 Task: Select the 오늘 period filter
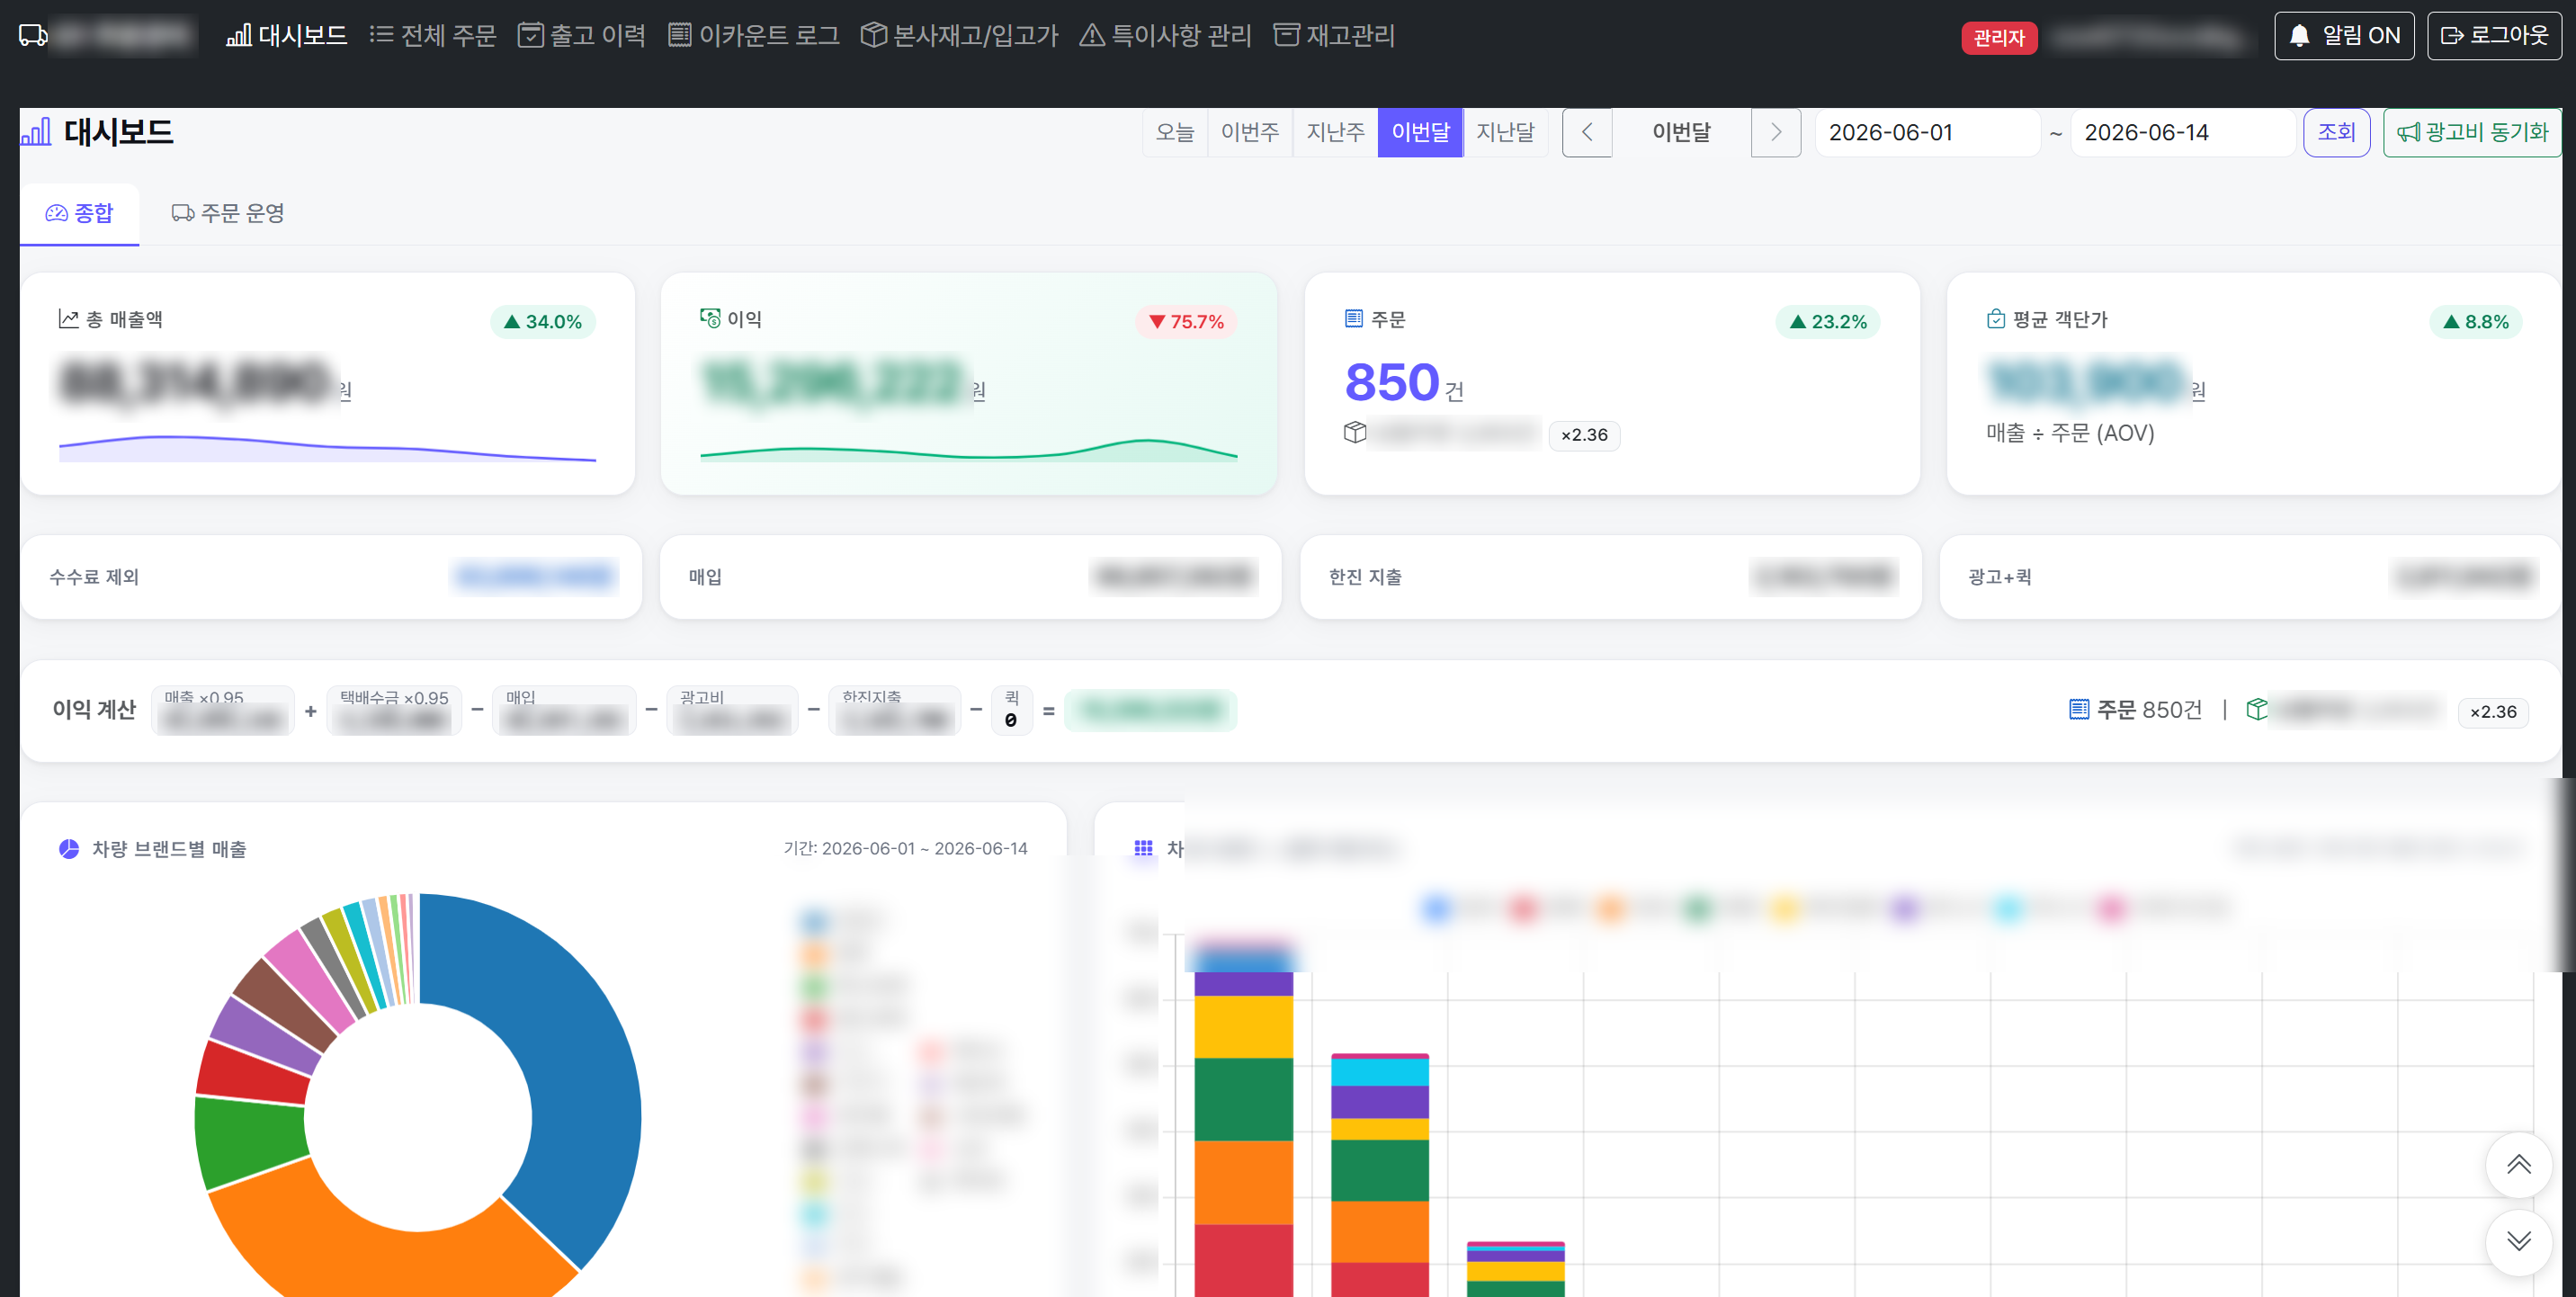(1174, 132)
